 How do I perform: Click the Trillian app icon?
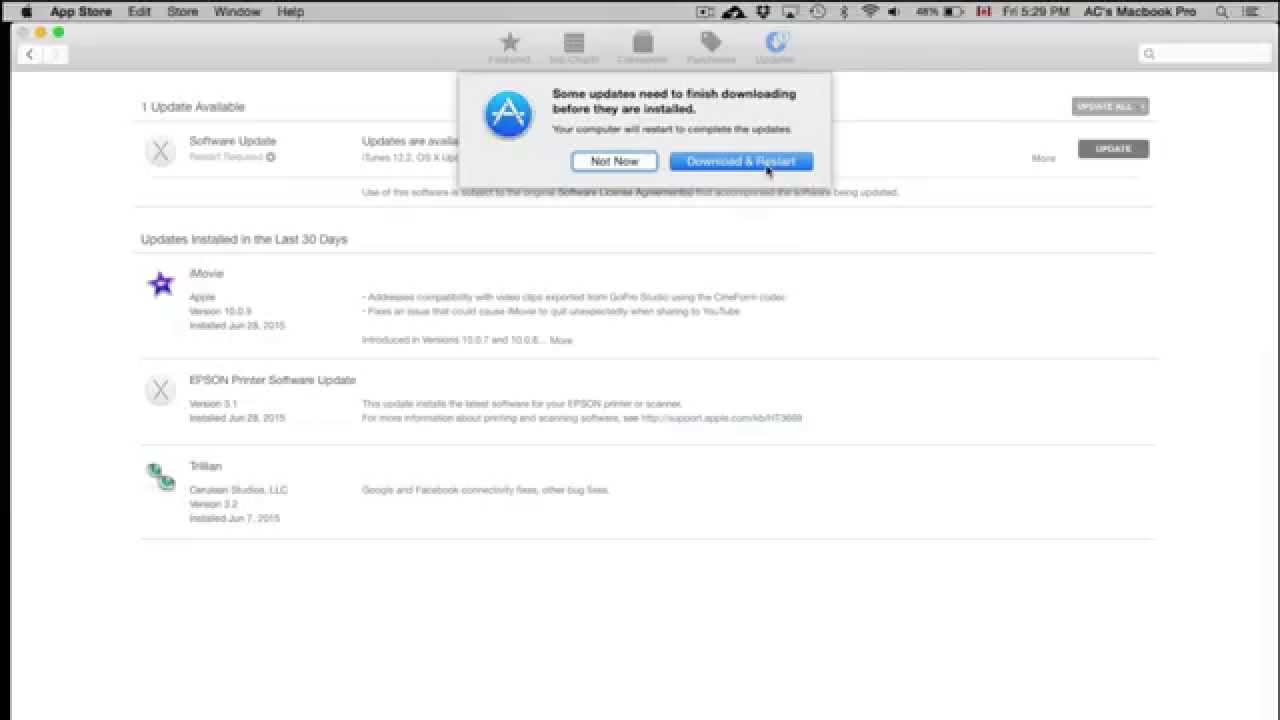161,477
